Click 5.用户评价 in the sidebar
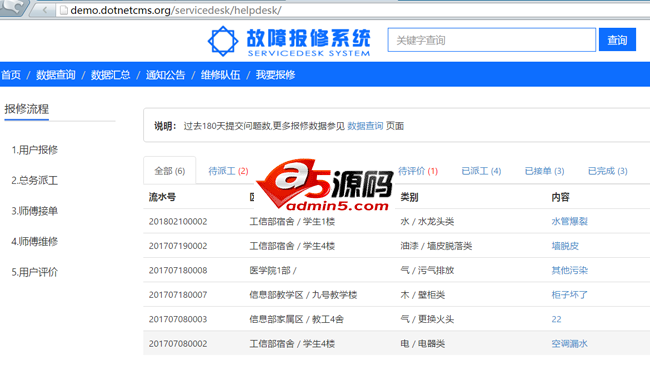 coord(35,272)
